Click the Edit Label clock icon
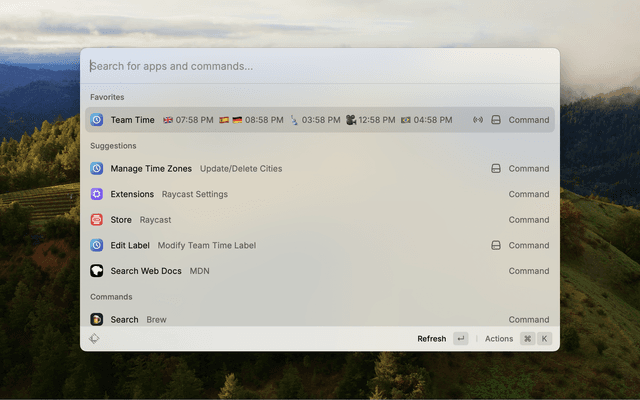 tap(97, 245)
